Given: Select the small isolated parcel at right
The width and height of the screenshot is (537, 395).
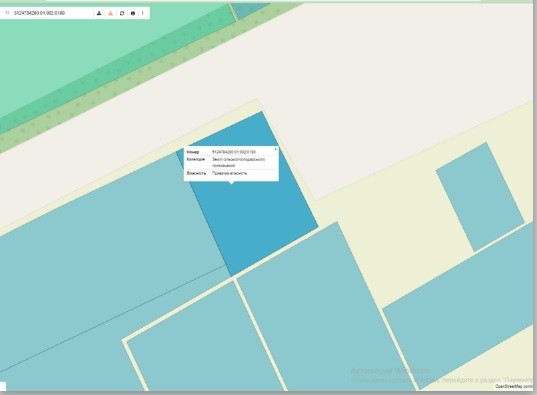Looking at the screenshot, I should click(x=480, y=197).
